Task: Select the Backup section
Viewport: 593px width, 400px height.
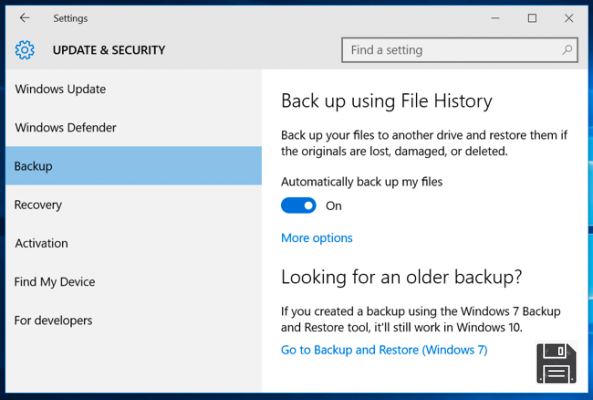Action: (x=134, y=166)
